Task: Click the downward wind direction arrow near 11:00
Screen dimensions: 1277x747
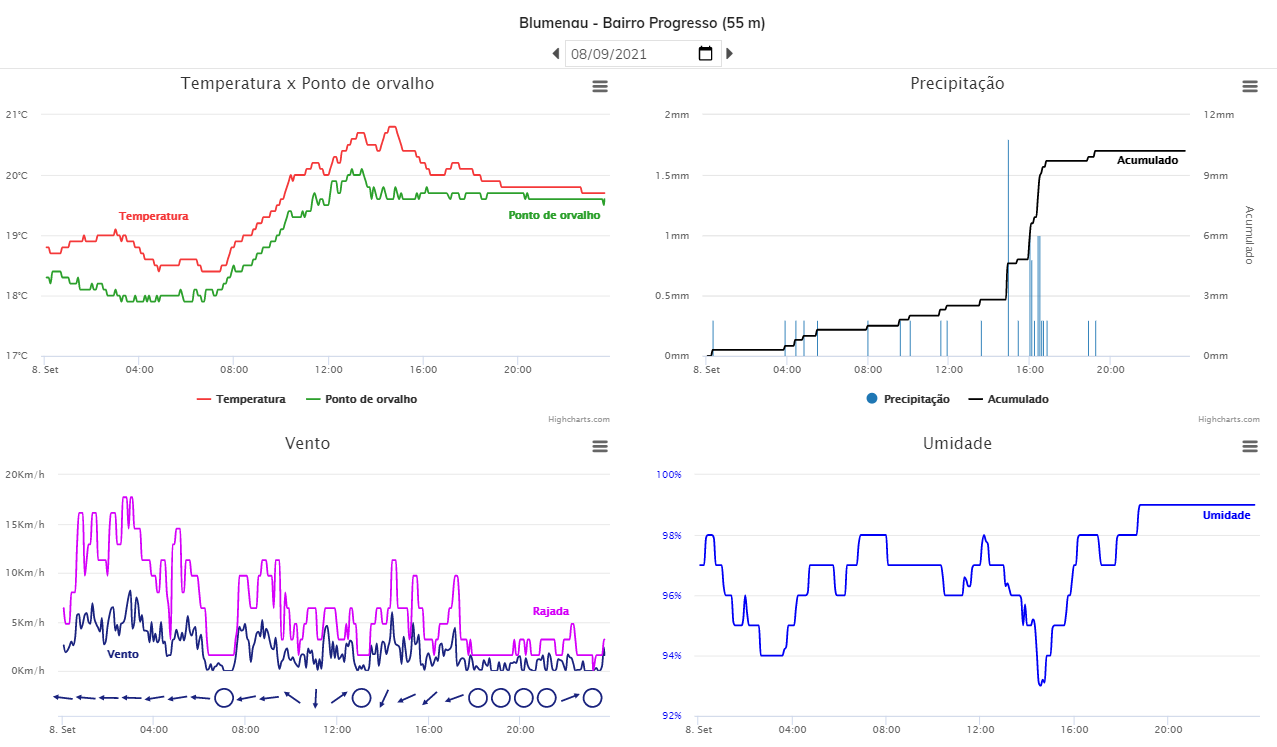Action: [x=316, y=697]
